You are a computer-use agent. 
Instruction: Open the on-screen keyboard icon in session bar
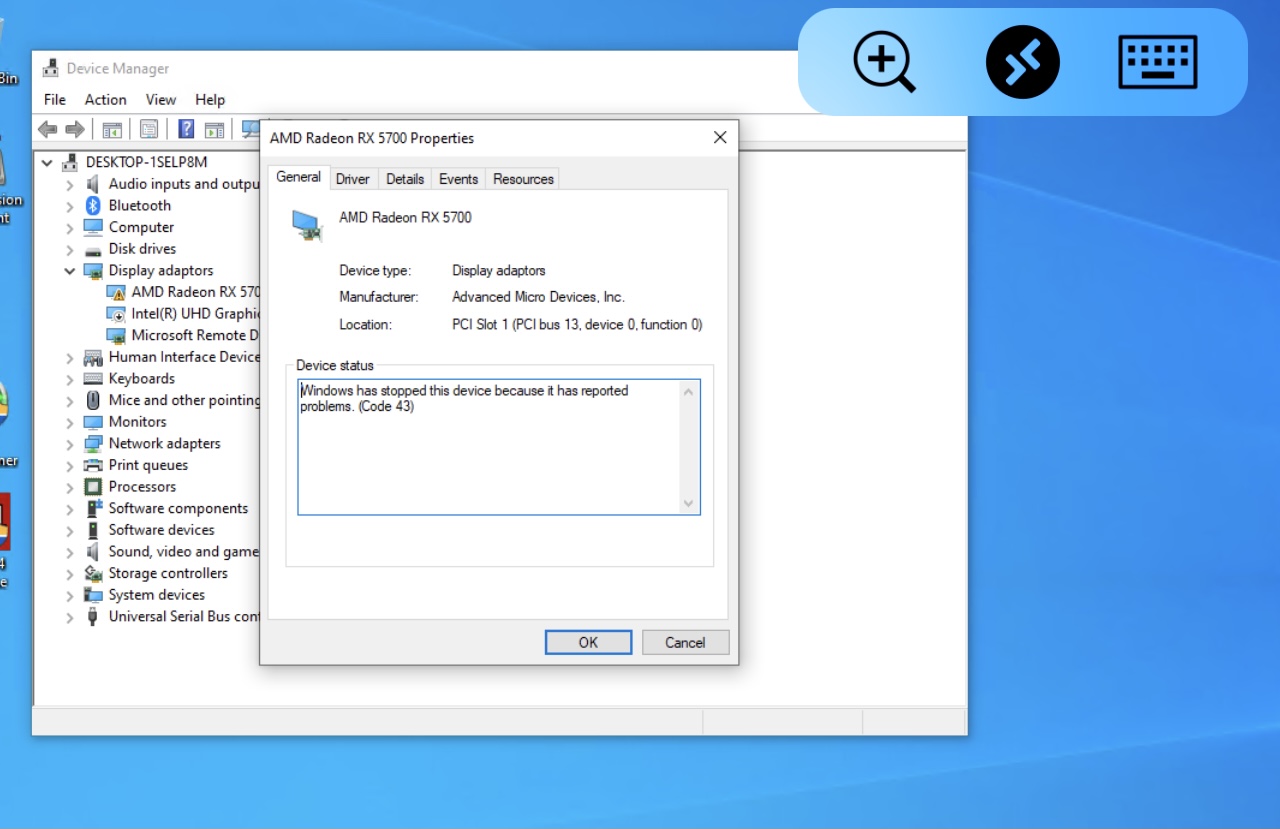coord(1157,62)
